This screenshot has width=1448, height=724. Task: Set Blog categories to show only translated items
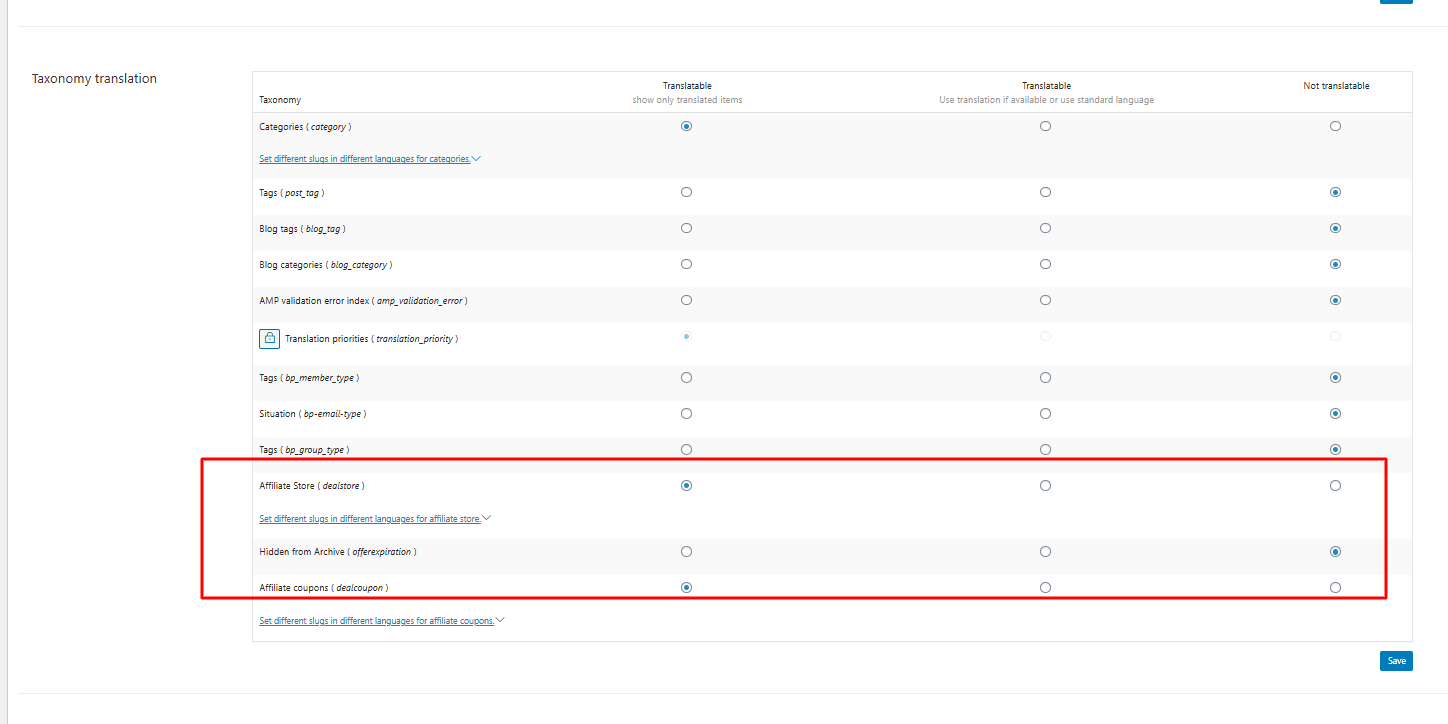(686, 264)
